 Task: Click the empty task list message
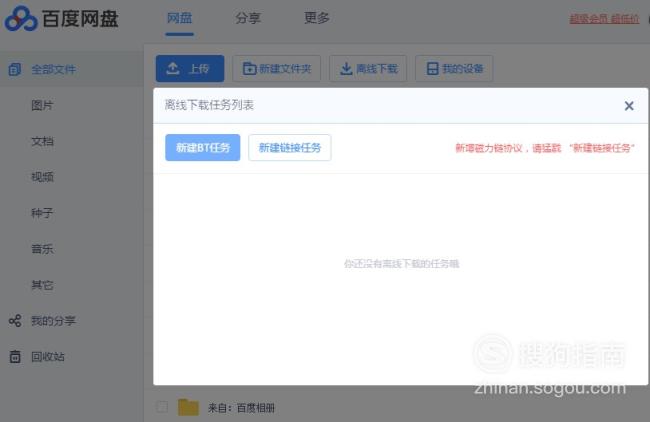click(x=401, y=264)
